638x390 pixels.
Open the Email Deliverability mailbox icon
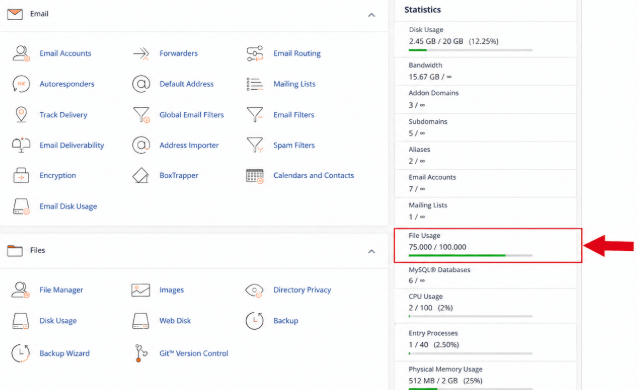tap(21, 145)
